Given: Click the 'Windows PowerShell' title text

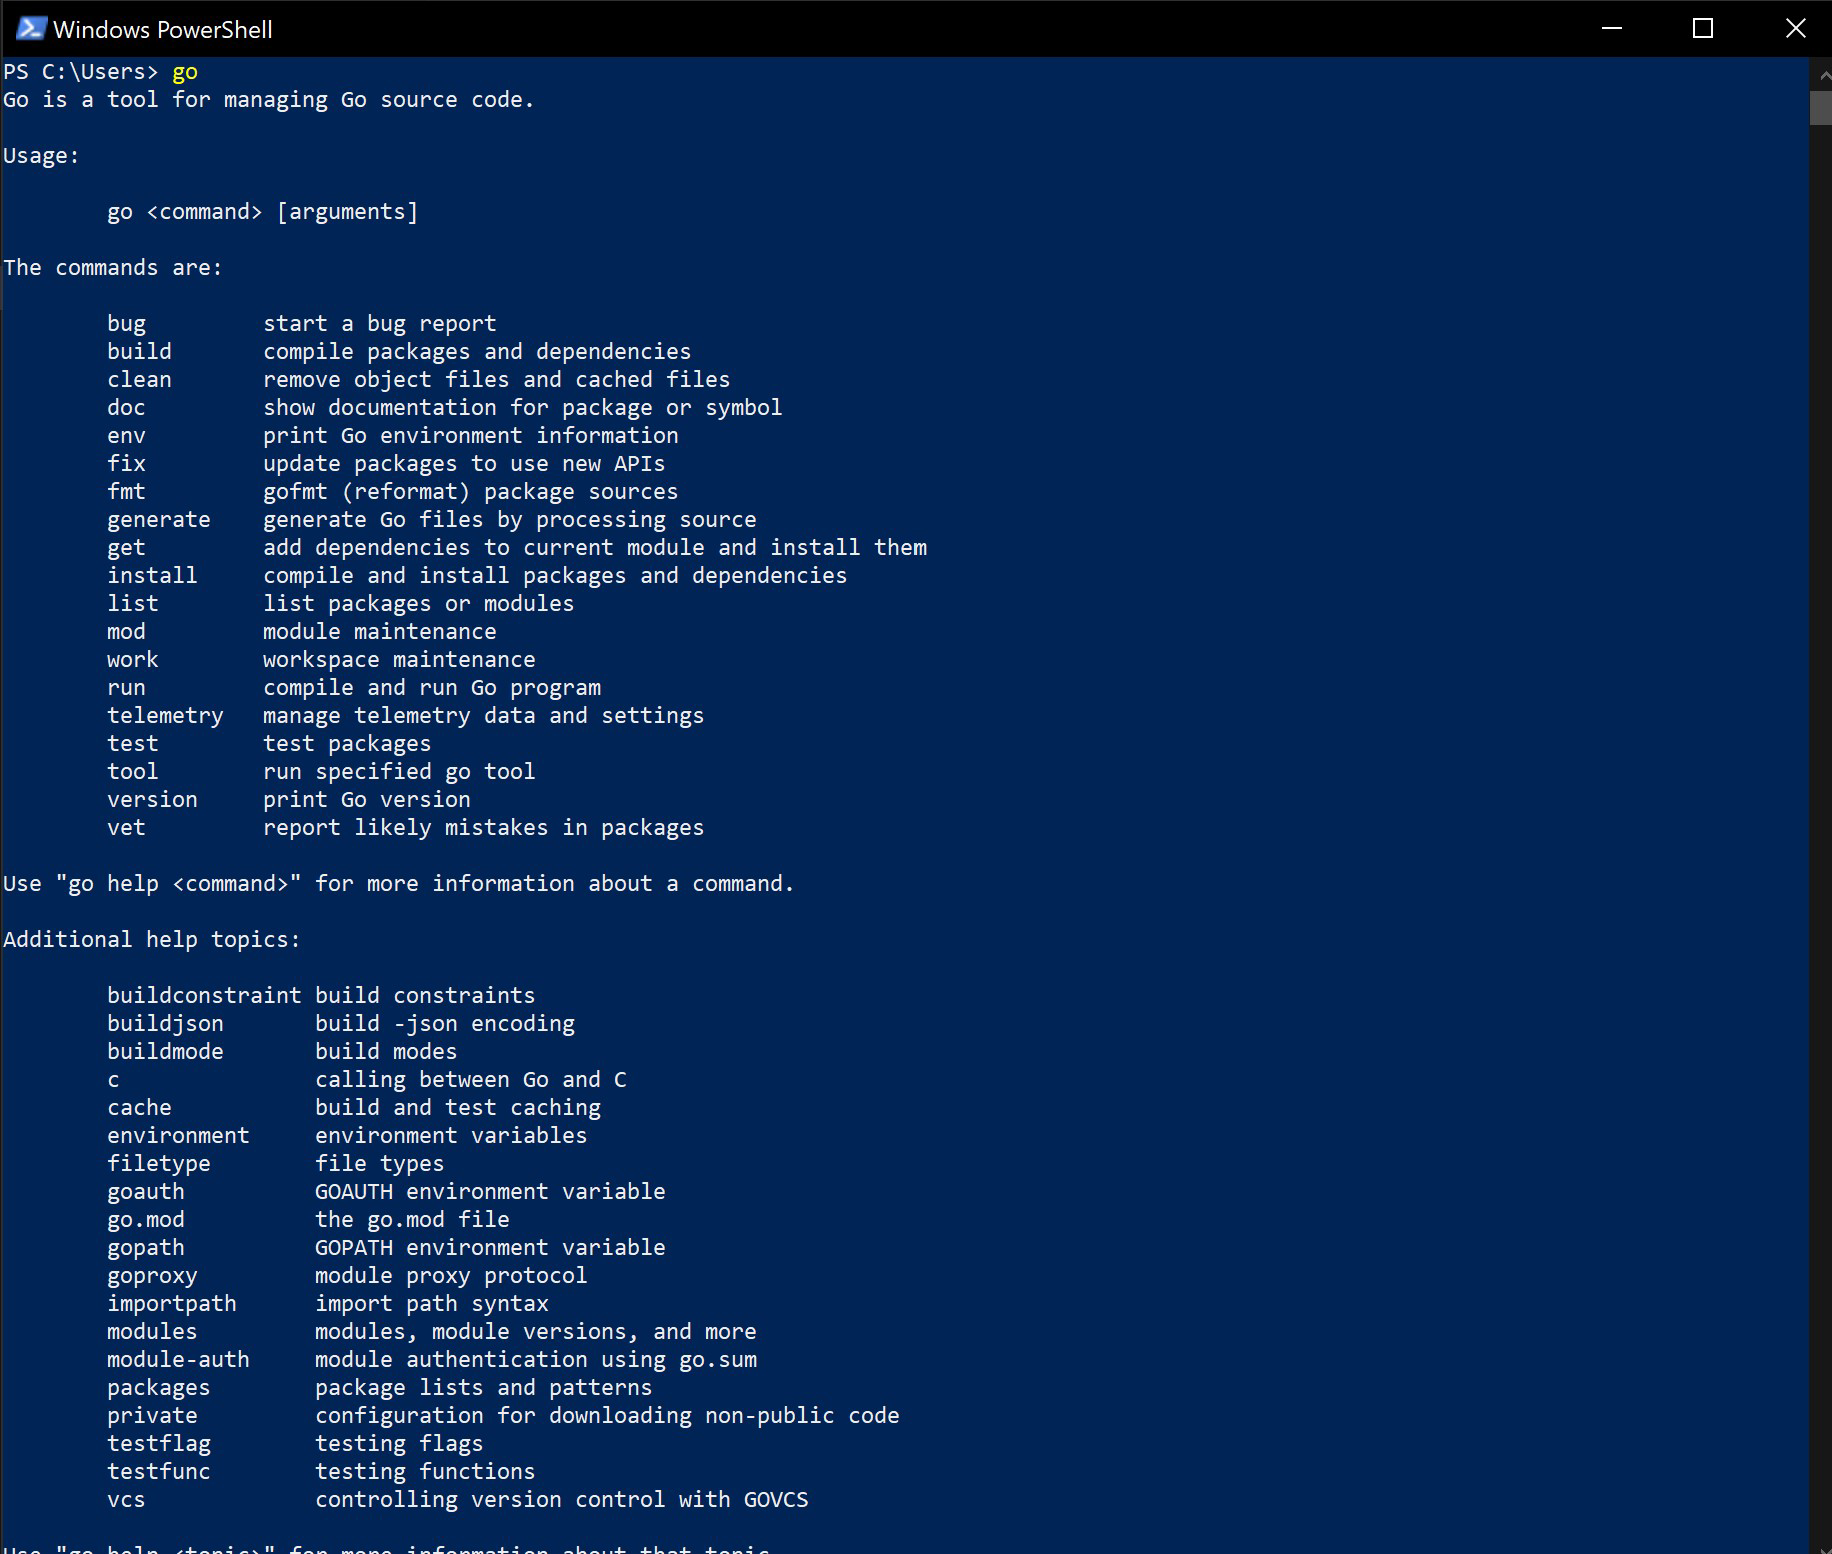Looking at the screenshot, I should pyautogui.click(x=163, y=30).
